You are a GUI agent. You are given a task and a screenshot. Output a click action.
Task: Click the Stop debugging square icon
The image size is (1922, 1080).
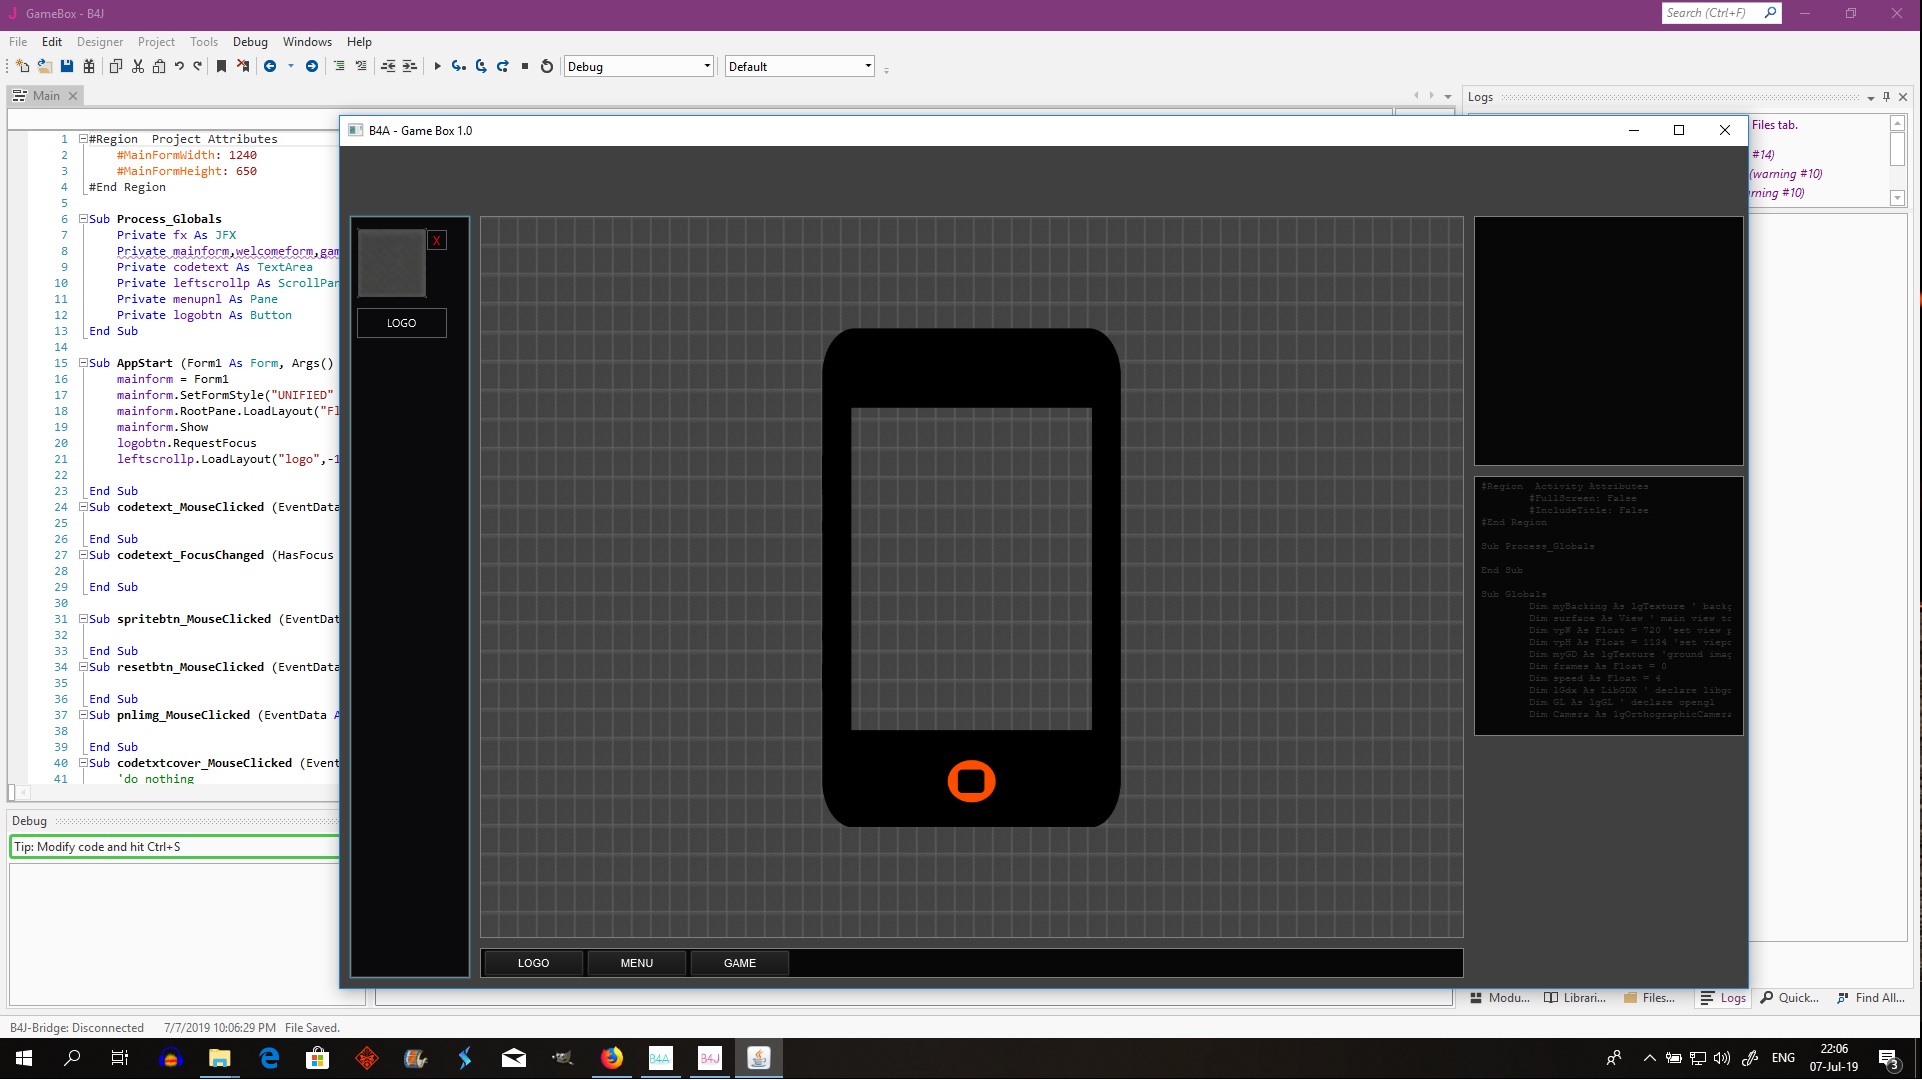(x=525, y=66)
